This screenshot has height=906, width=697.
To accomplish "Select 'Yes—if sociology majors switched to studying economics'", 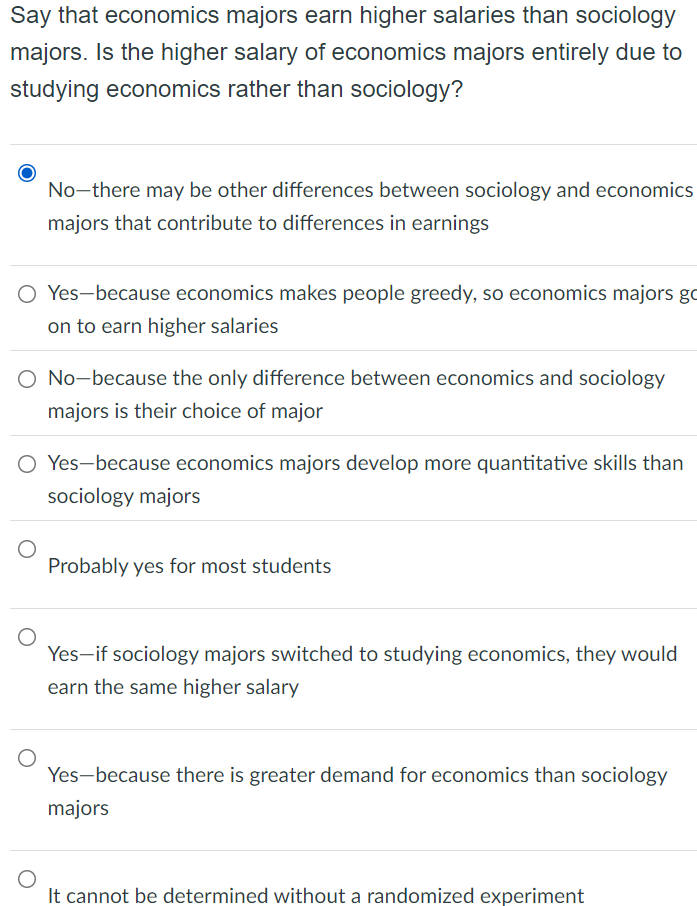I will tap(362, 670).
